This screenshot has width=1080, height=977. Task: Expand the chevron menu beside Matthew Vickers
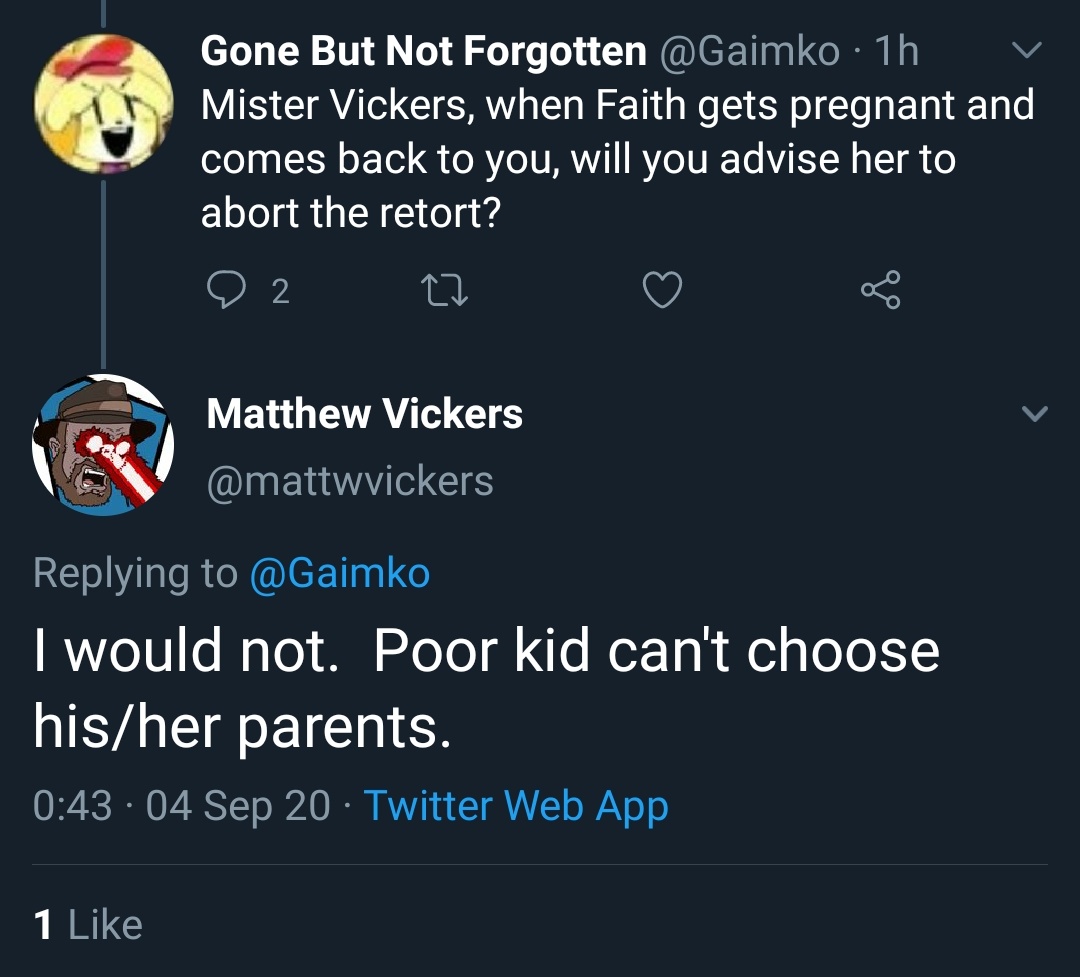(1035, 413)
